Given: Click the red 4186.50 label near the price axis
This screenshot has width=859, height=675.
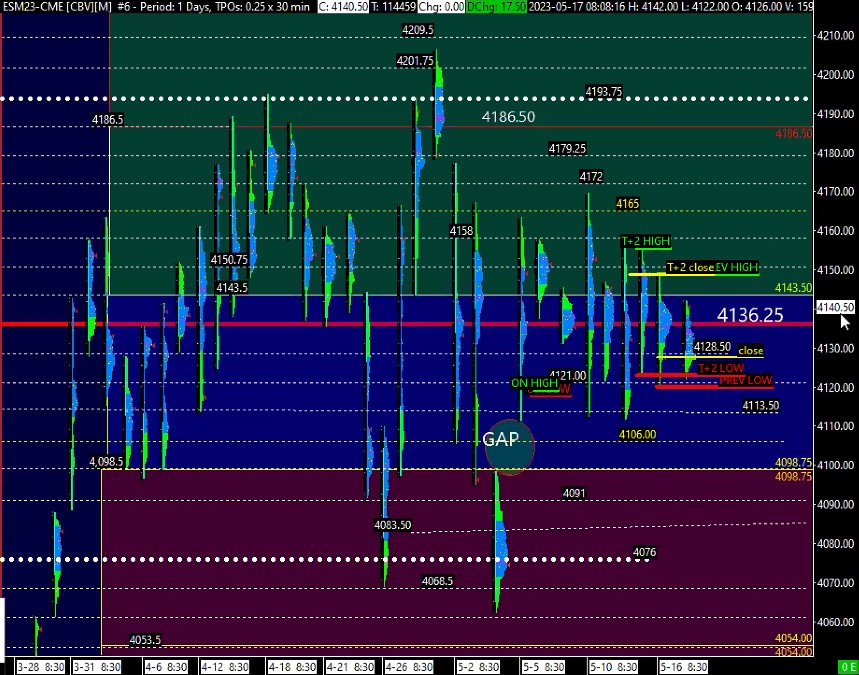Looking at the screenshot, I should 794,134.
